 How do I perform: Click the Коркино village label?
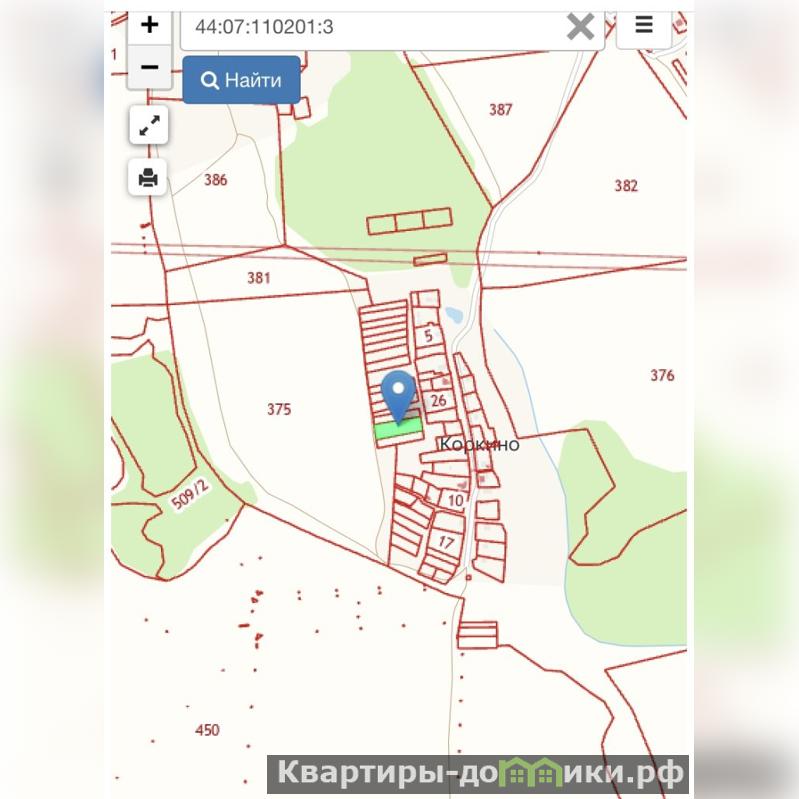(480, 444)
